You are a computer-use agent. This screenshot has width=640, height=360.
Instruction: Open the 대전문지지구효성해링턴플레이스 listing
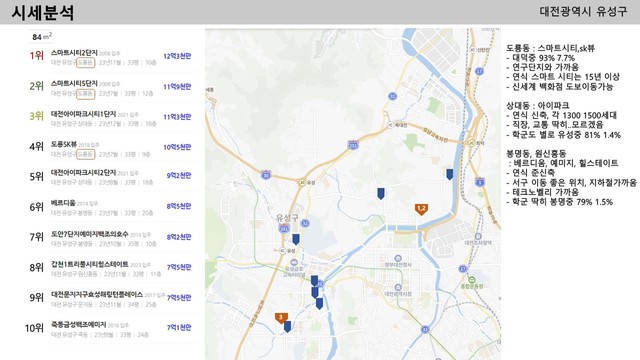click(111, 299)
